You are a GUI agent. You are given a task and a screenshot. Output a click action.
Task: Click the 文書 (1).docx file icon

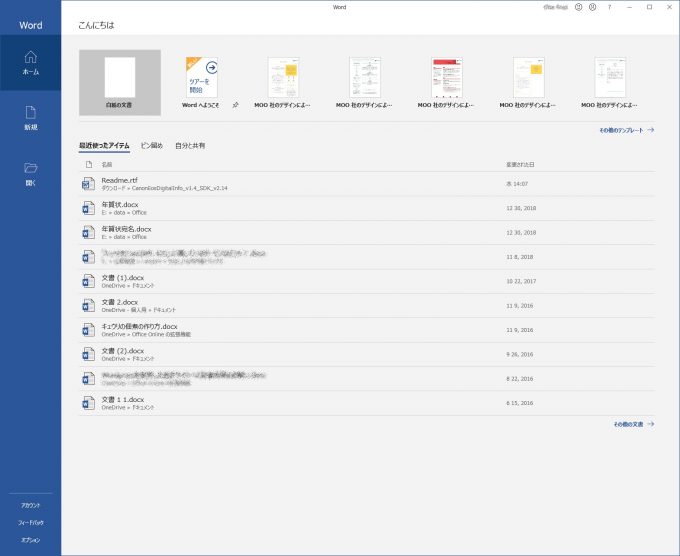point(88,281)
